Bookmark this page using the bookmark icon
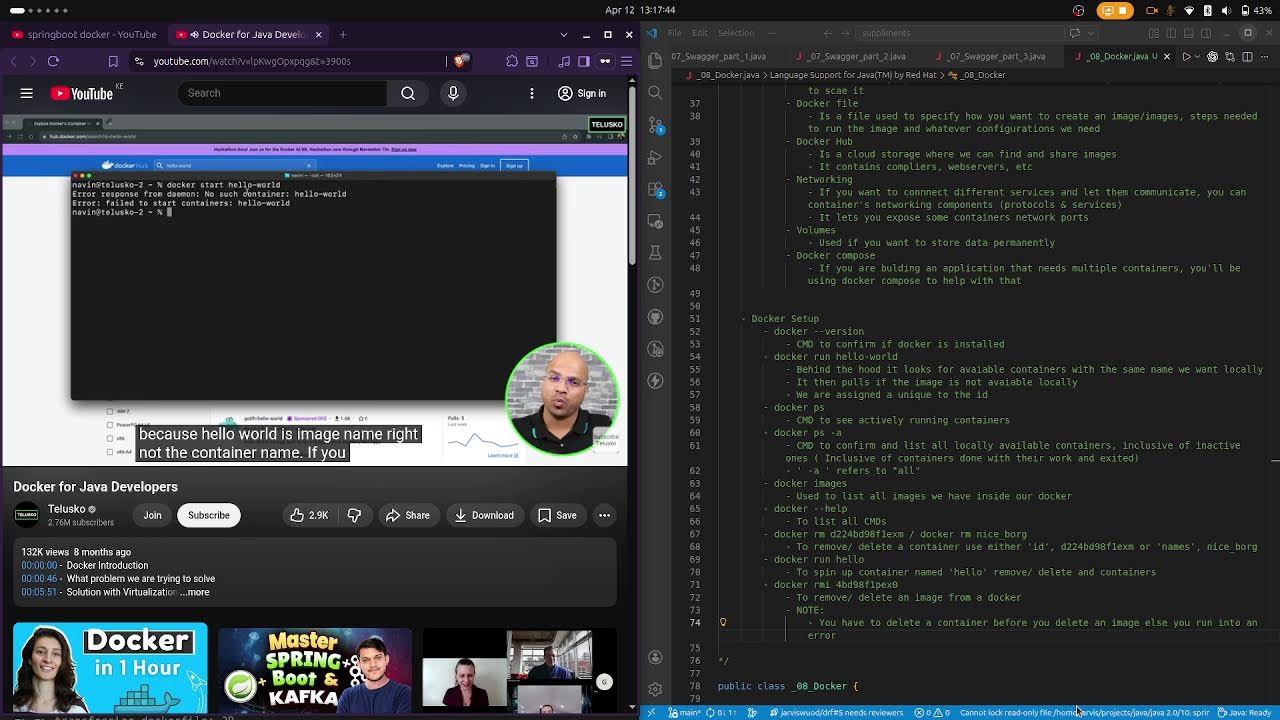 tap(113, 61)
